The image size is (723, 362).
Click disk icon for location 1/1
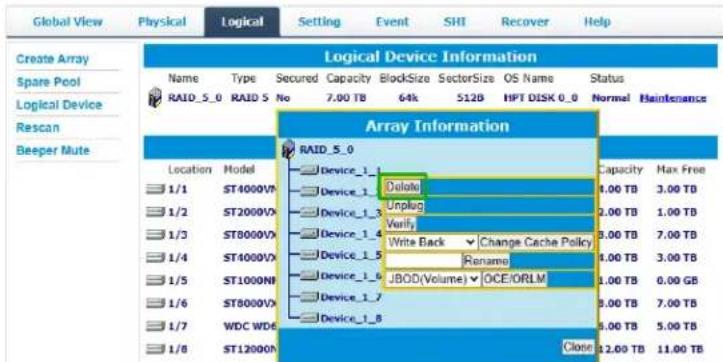pos(155,189)
